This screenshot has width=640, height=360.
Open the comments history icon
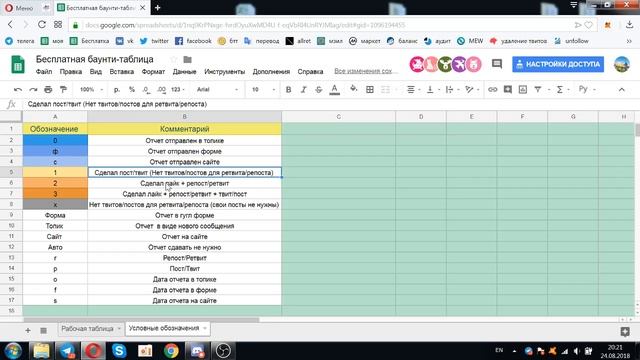coord(497,64)
